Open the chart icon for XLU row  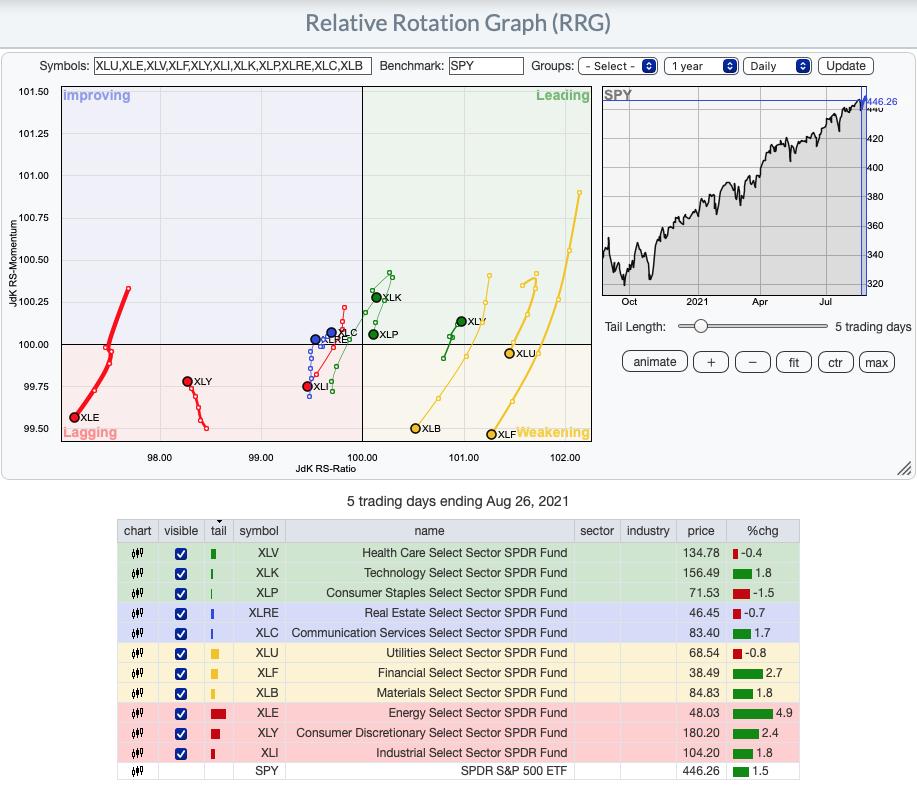click(137, 653)
